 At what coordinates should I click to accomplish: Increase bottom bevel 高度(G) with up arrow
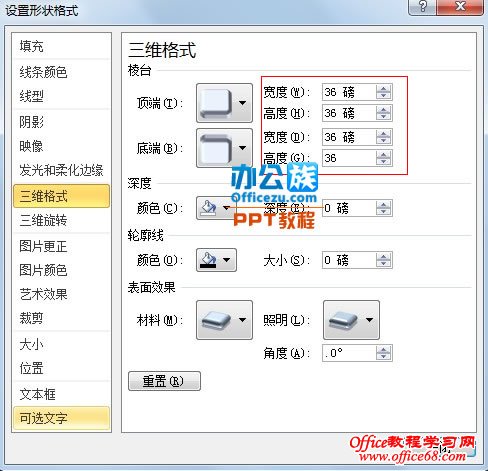click(384, 154)
